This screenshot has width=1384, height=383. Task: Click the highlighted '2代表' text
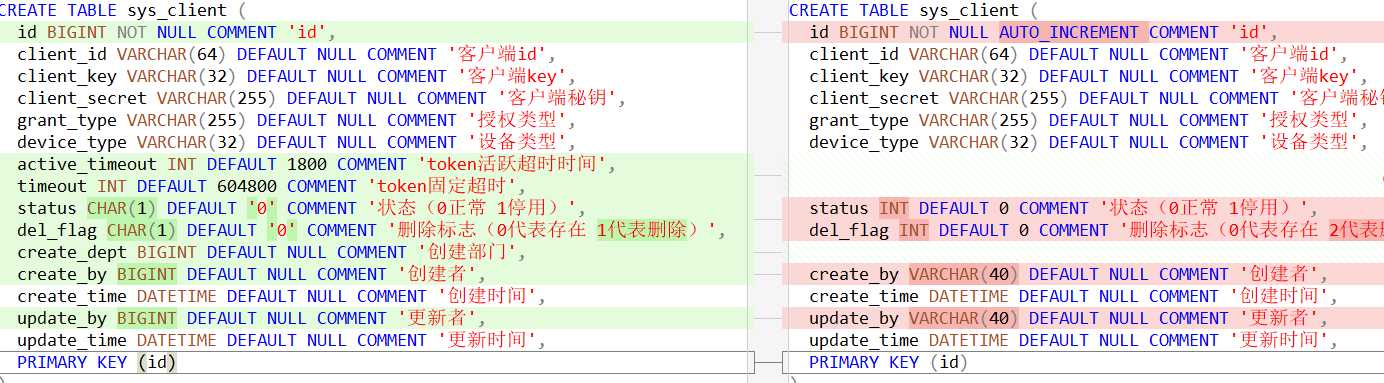(x=1356, y=230)
